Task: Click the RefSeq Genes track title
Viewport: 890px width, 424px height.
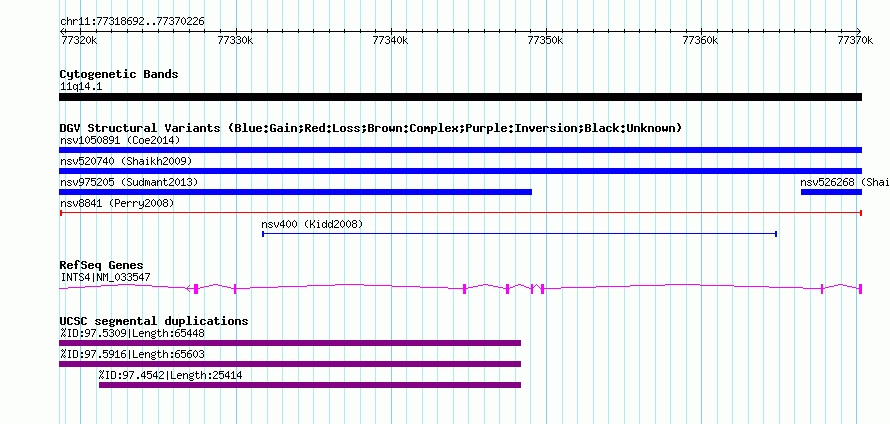Action: click(x=102, y=265)
